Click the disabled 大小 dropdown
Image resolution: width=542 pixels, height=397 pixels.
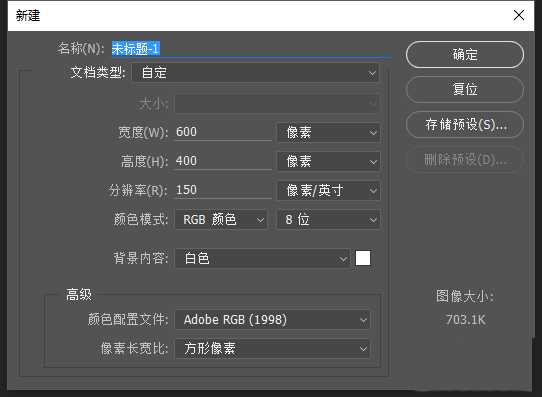pyautogui.click(x=277, y=103)
